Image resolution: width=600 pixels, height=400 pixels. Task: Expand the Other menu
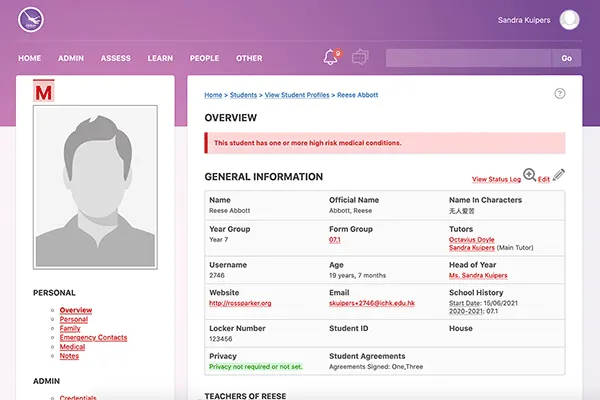point(249,58)
